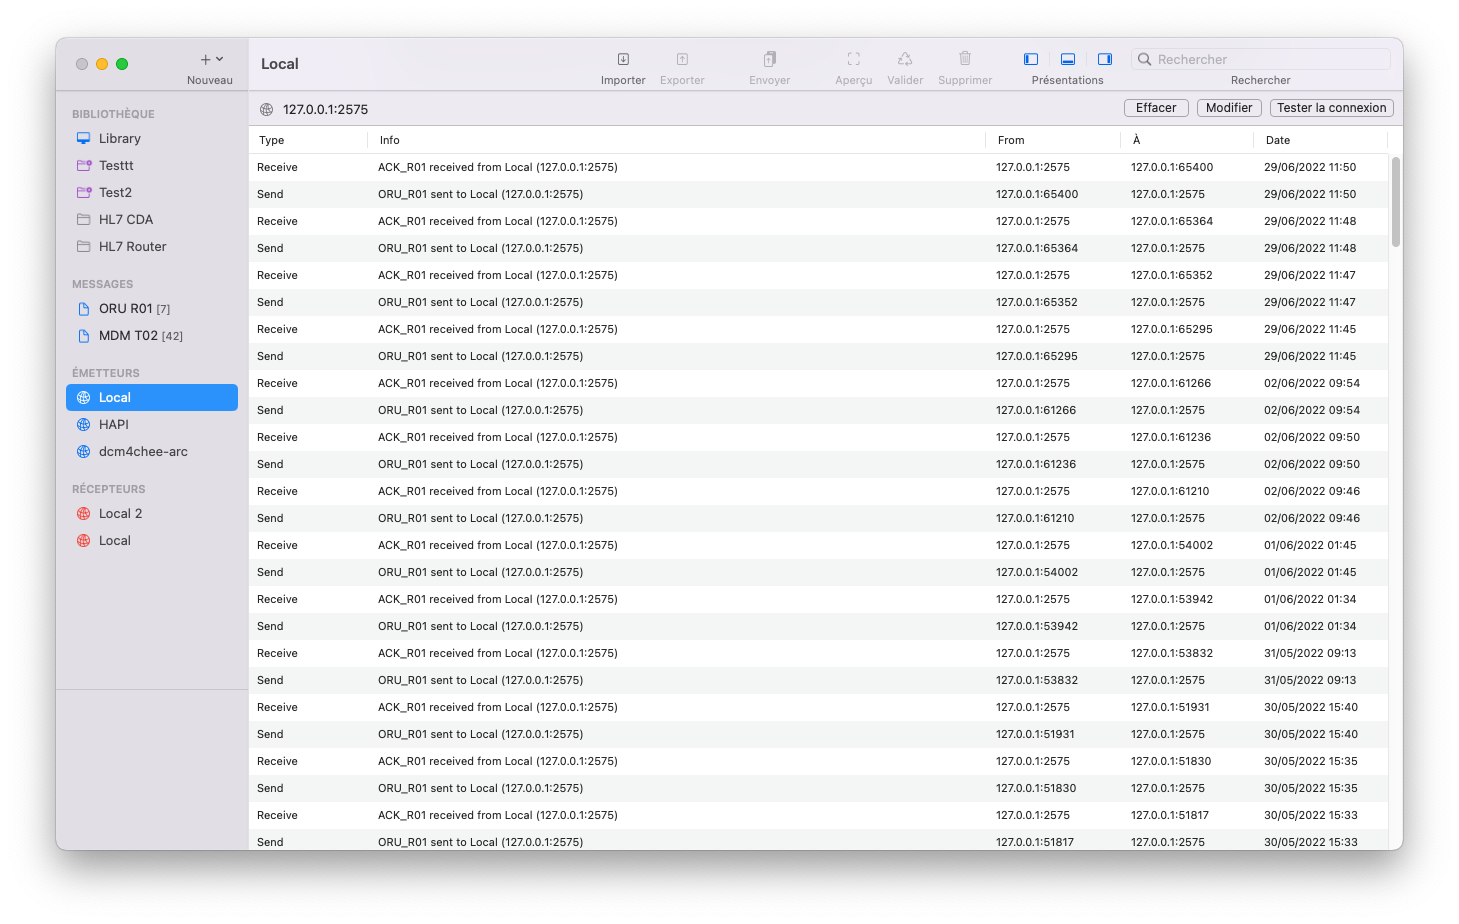Select the Local 2 receiver

(x=120, y=514)
